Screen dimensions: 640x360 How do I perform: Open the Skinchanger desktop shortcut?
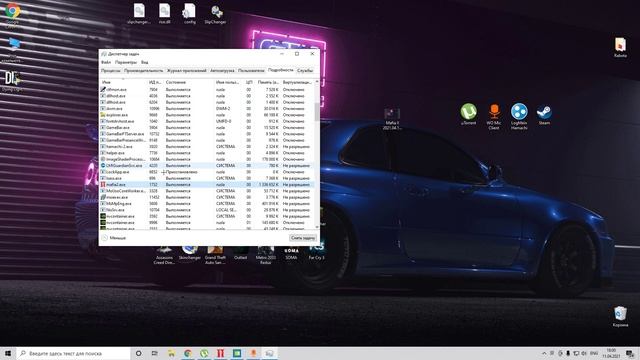(x=189, y=253)
